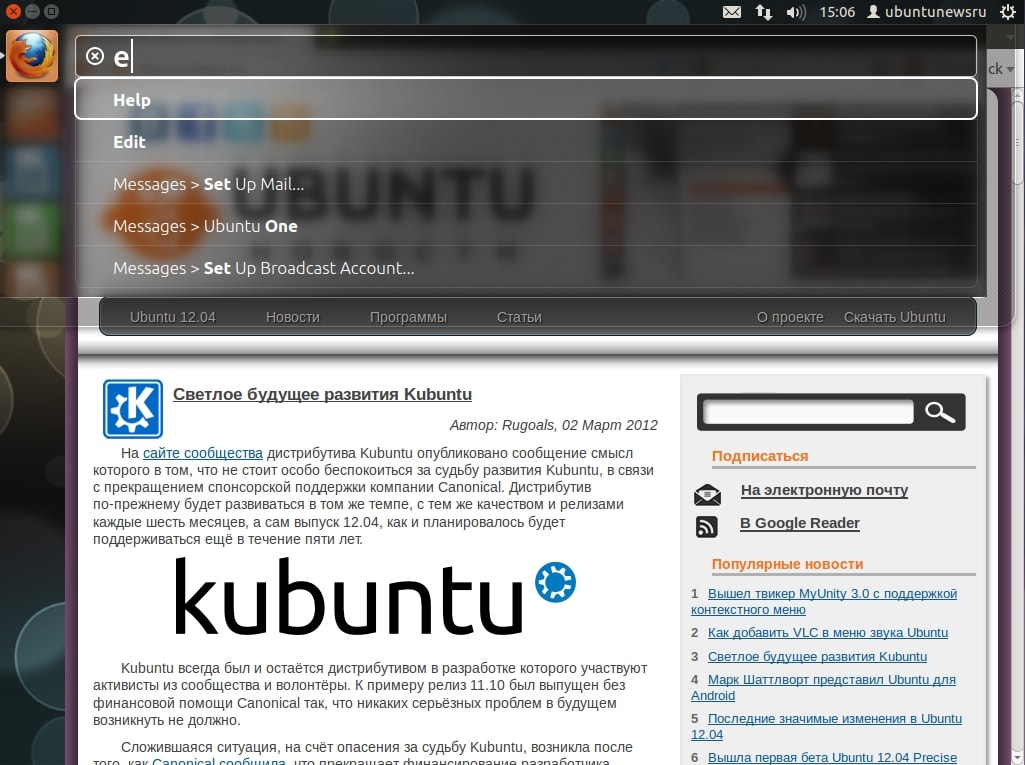1025x765 pixels.
Task: Click the window minimize button
Action: [32, 11]
